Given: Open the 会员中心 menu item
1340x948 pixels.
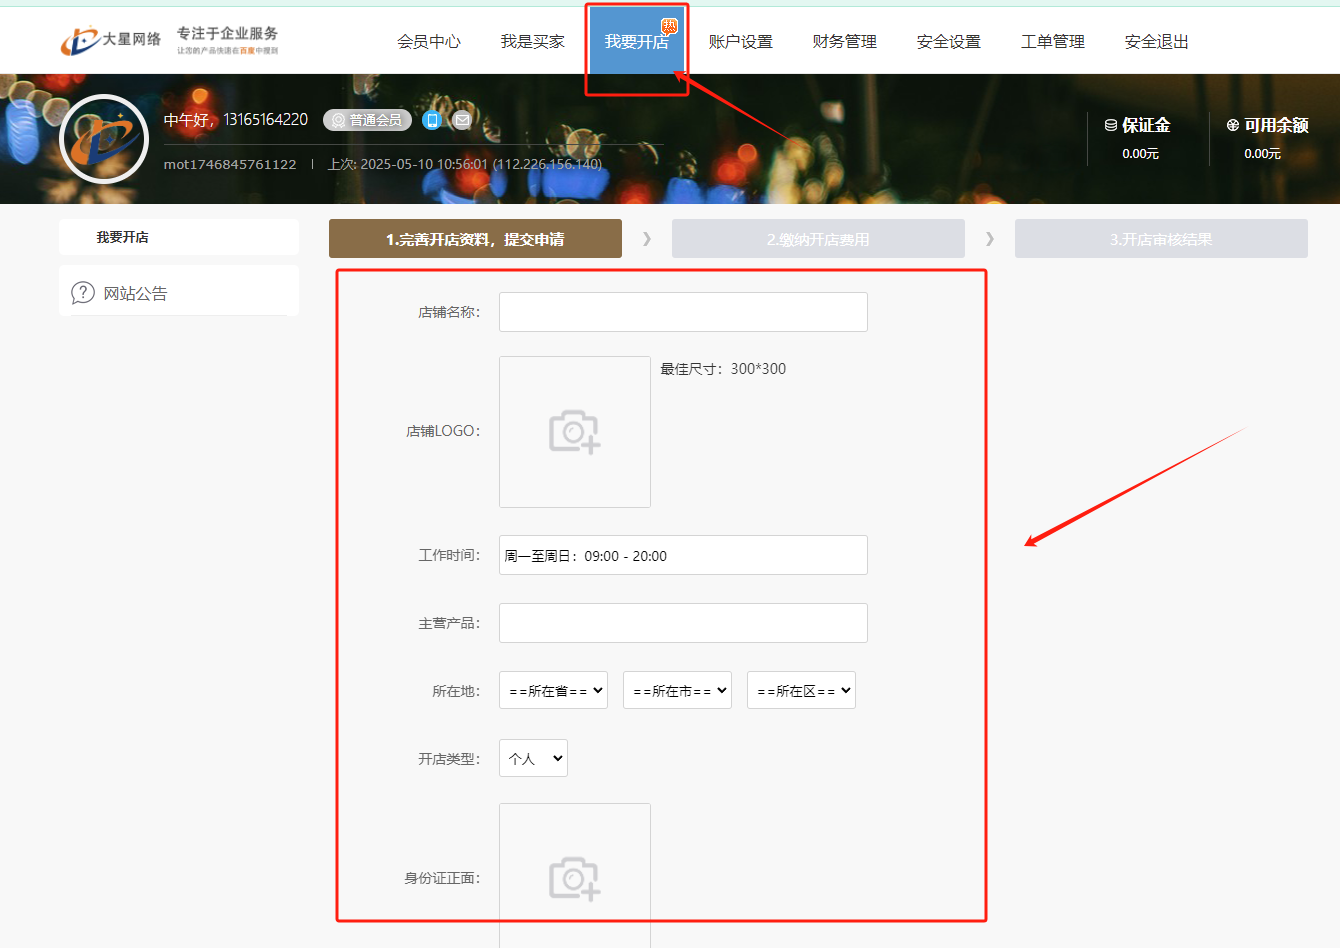Looking at the screenshot, I should [428, 41].
